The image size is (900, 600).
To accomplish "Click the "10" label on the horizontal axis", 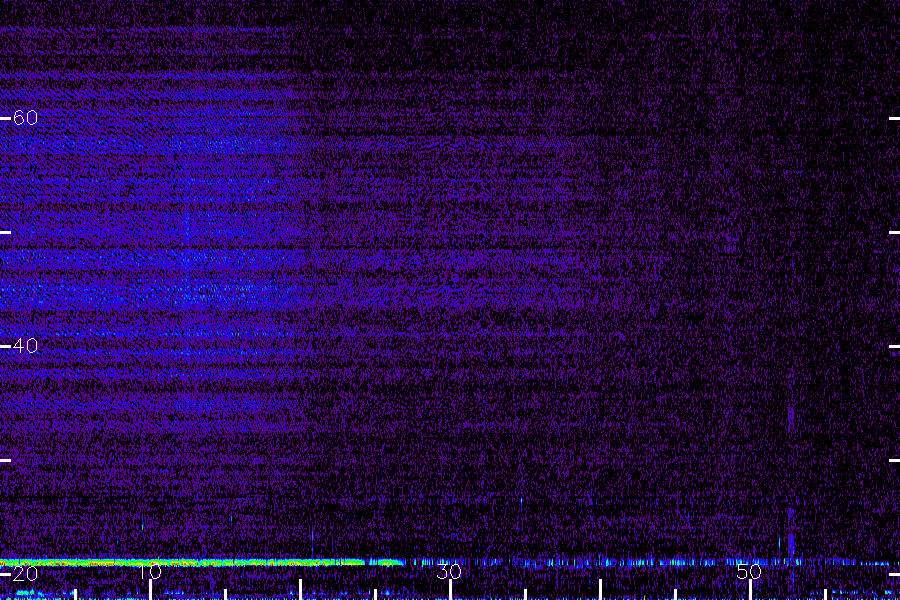I will point(150,572).
